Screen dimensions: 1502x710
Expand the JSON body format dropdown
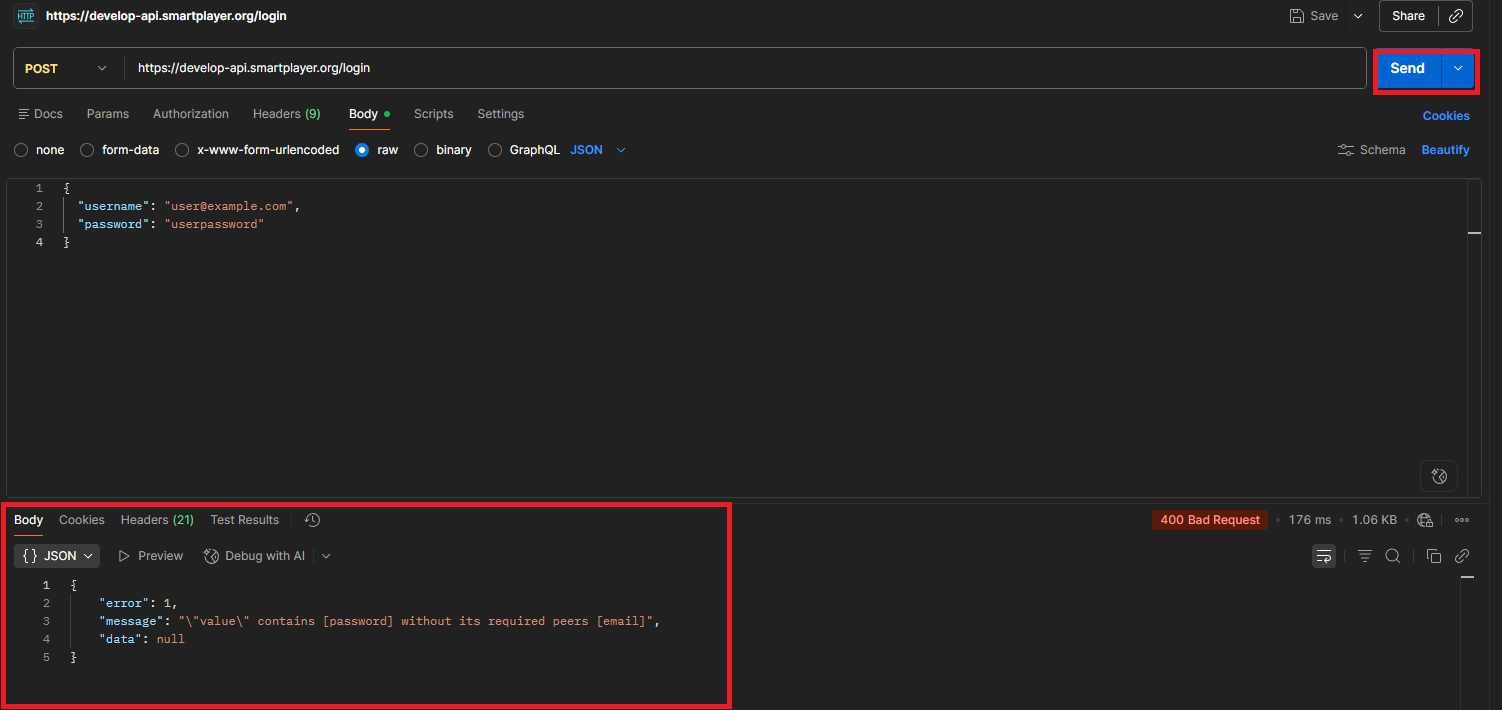pos(598,150)
